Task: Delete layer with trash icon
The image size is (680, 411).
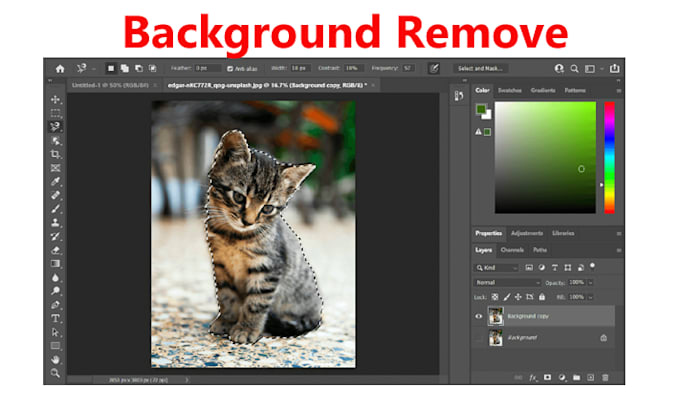Action: click(x=605, y=378)
